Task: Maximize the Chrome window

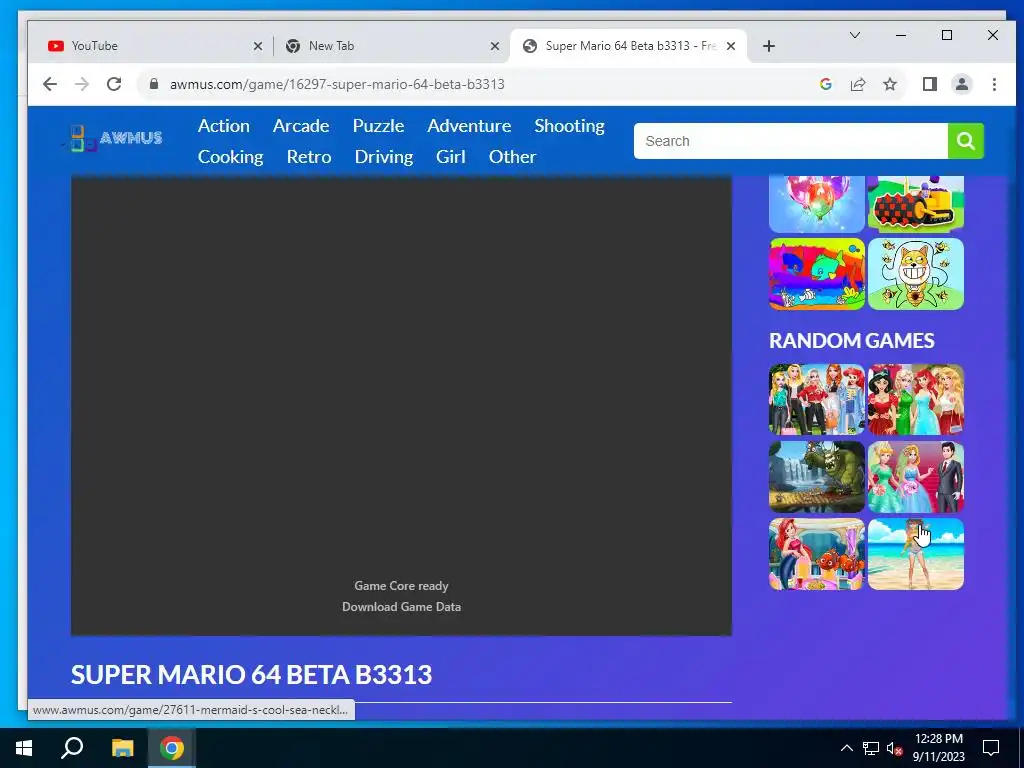Action: [x=947, y=35]
